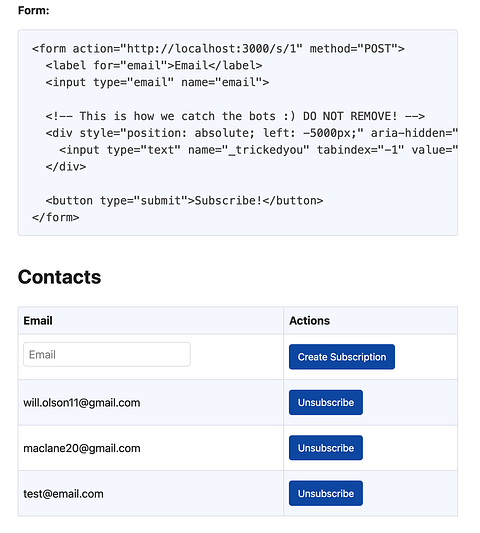Focus the Email input field
Image resolution: width=480 pixels, height=533 pixels.
point(107,355)
